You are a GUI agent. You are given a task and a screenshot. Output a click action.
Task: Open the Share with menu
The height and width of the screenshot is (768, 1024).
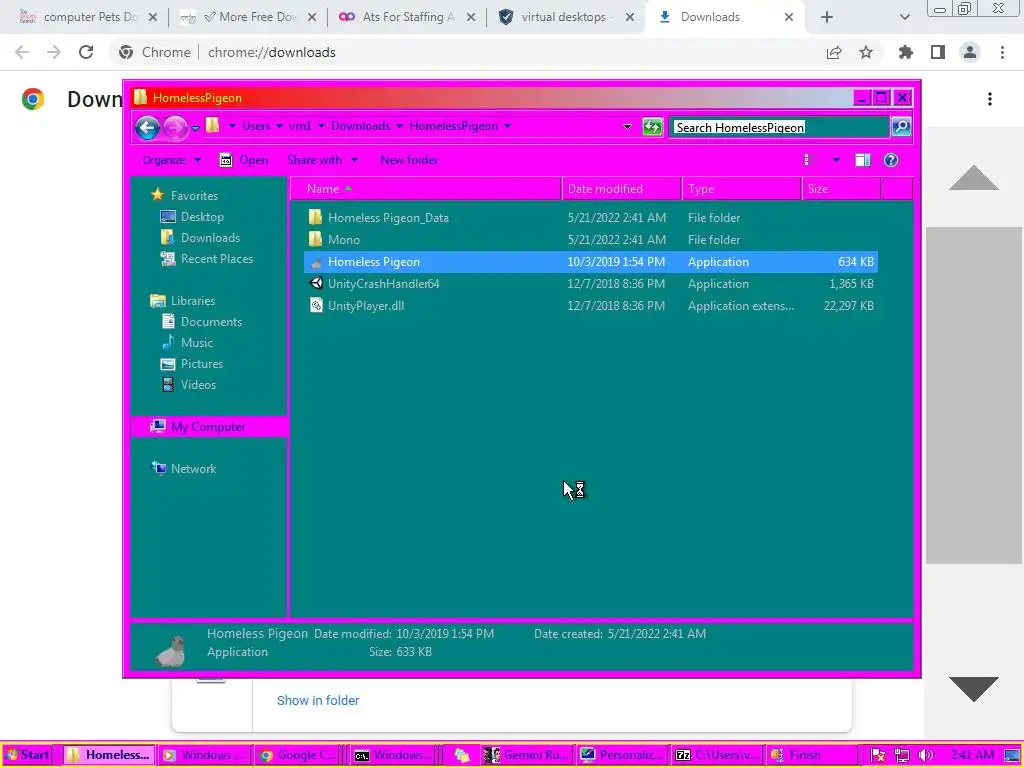tap(323, 160)
